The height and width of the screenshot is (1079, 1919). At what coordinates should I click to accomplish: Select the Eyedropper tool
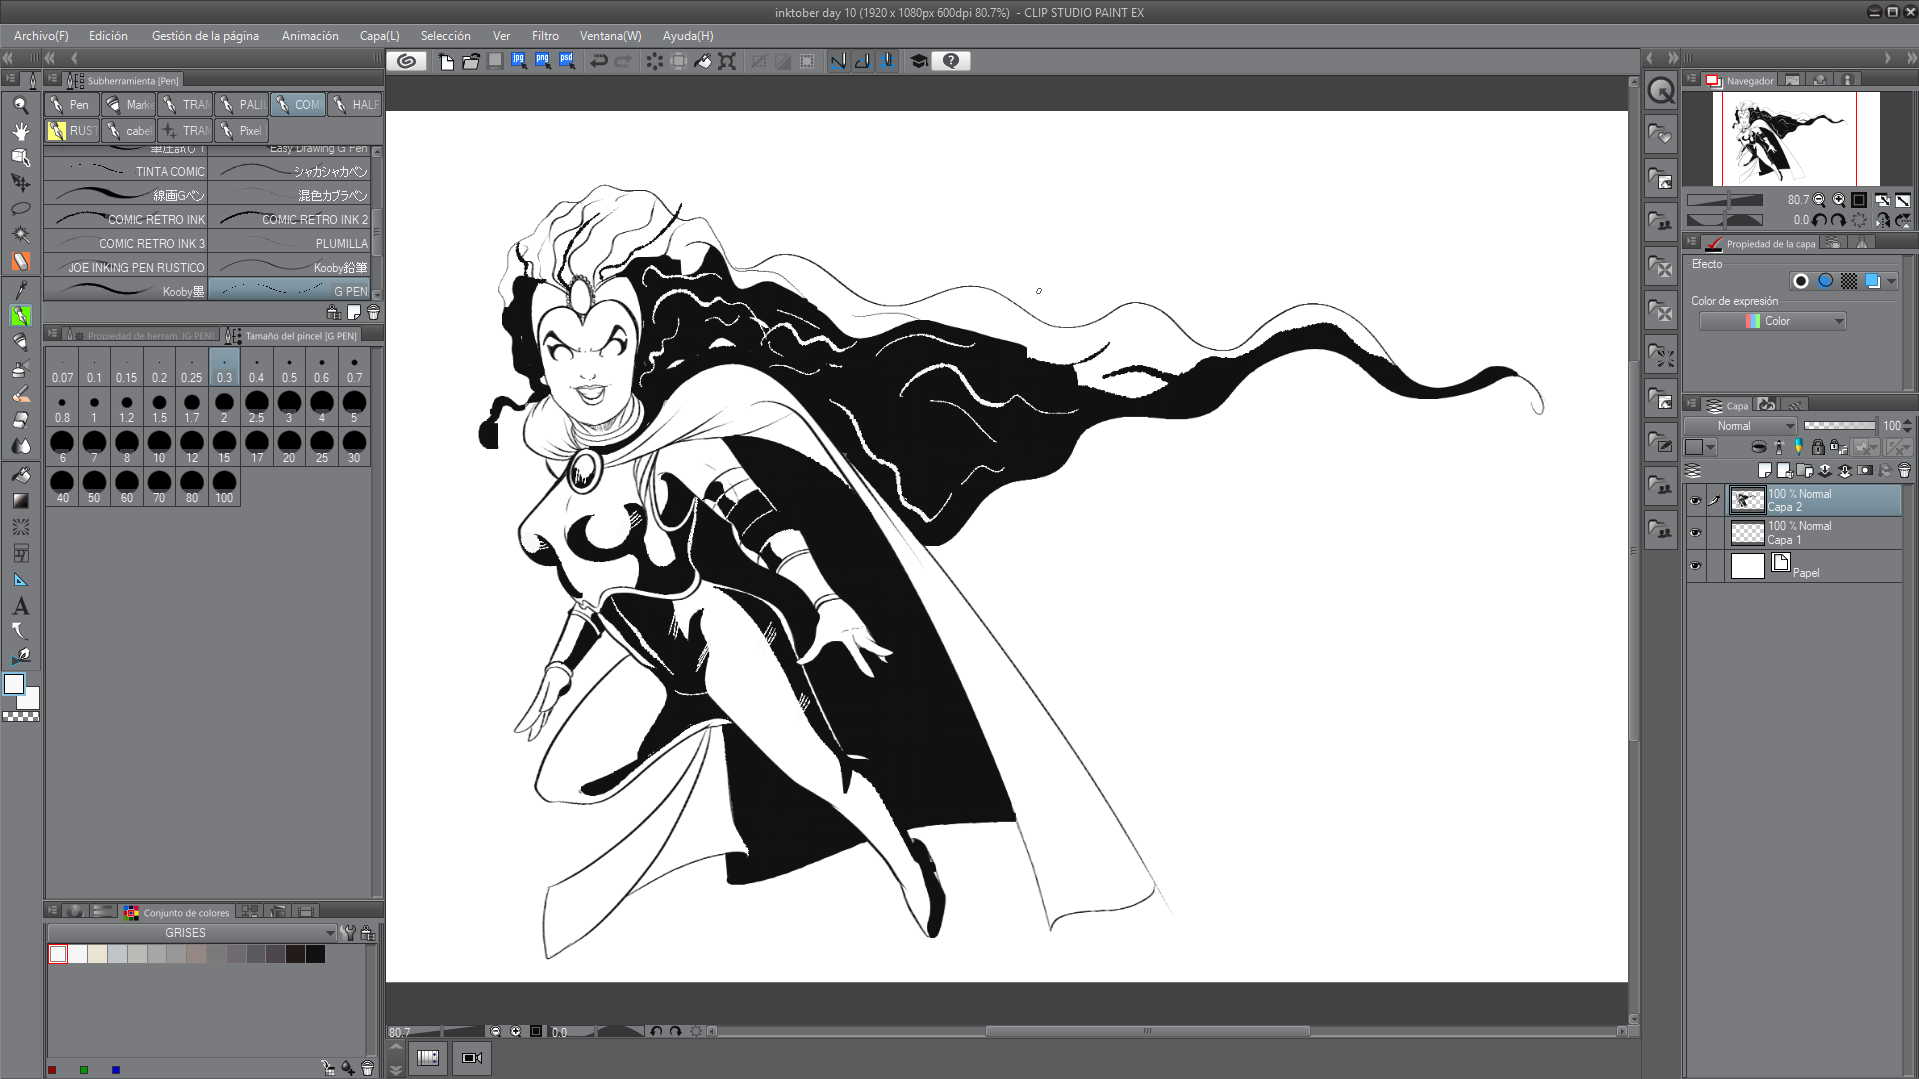point(20,289)
